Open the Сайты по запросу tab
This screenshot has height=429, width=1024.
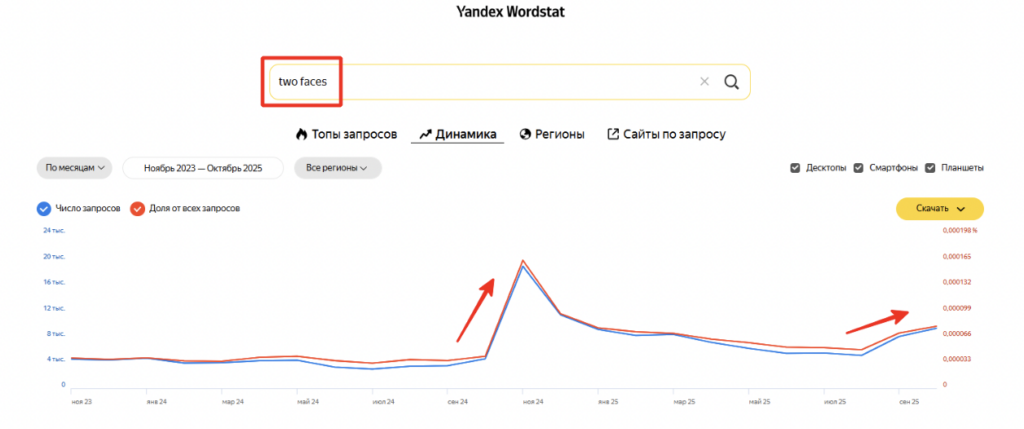pos(666,135)
